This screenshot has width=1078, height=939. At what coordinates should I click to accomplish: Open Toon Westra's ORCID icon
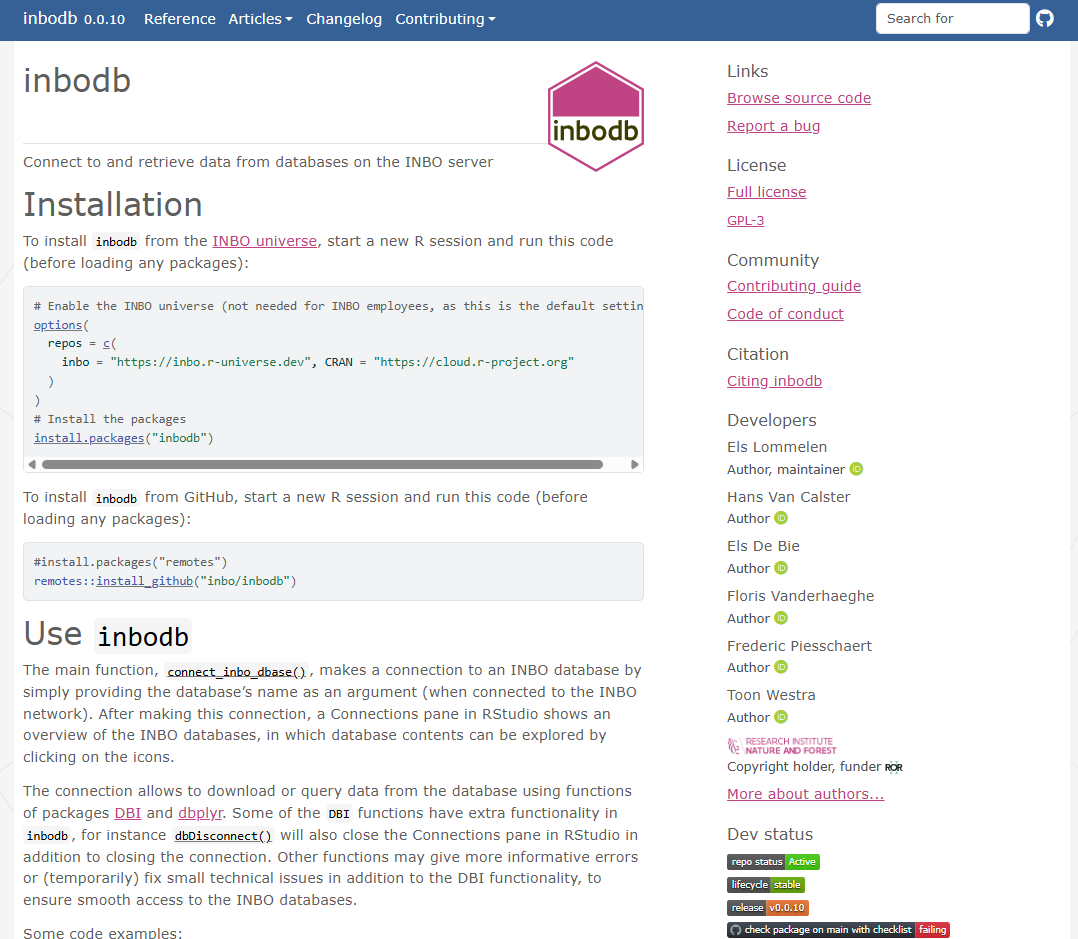point(781,717)
